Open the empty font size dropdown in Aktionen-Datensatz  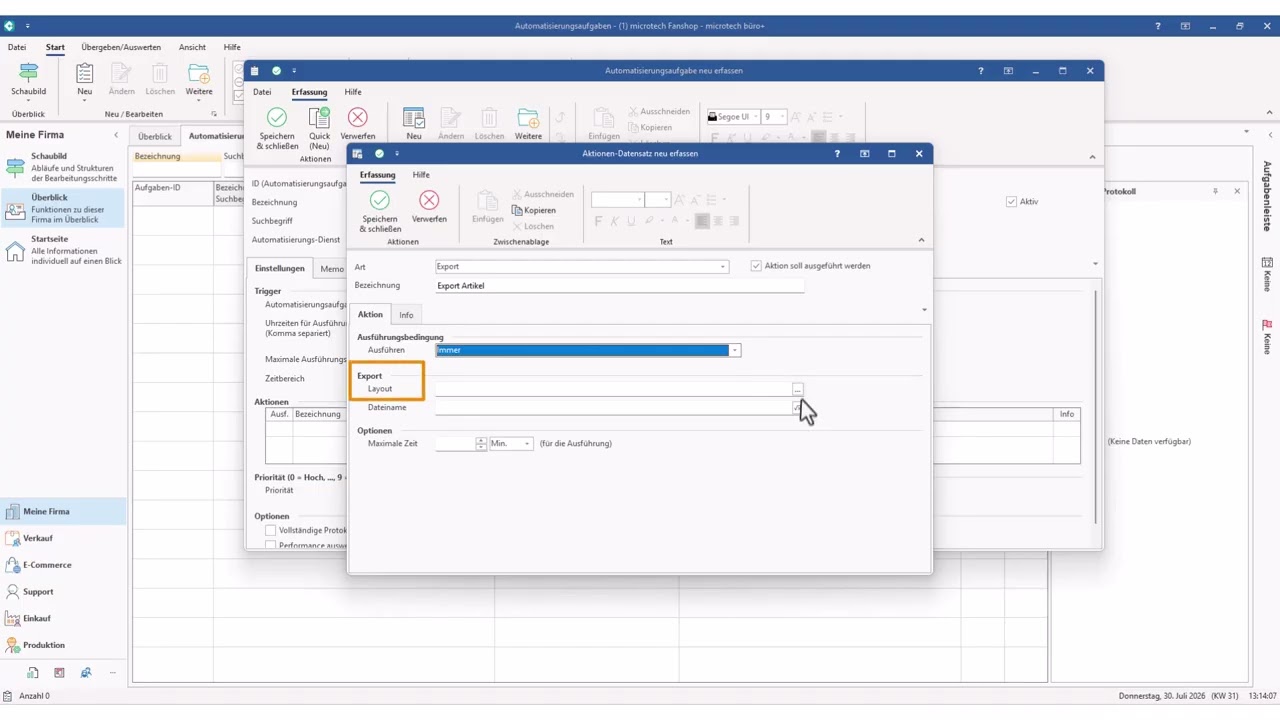(666, 200)
